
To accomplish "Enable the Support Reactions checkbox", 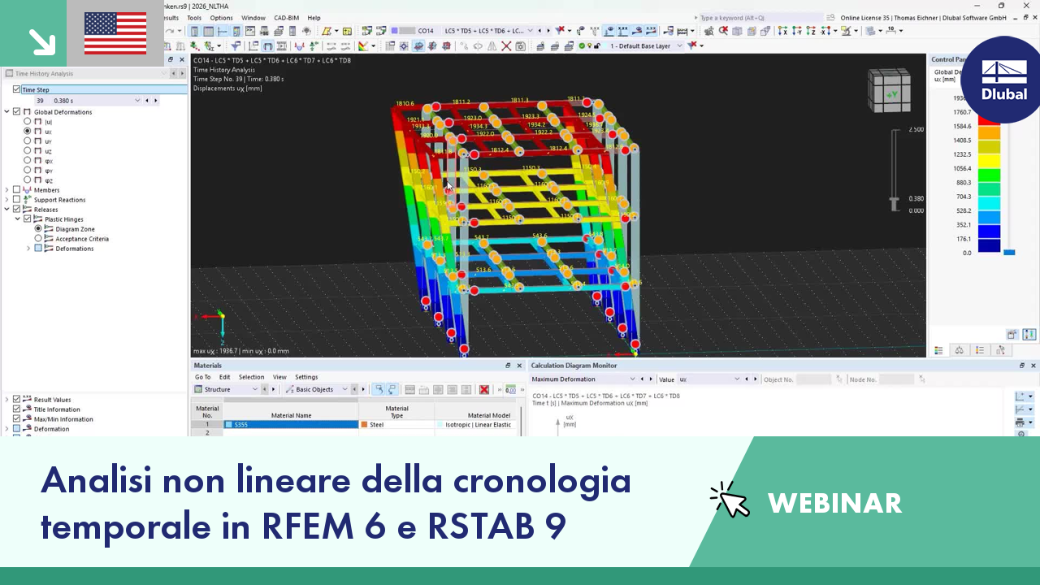I will (17, 199).
